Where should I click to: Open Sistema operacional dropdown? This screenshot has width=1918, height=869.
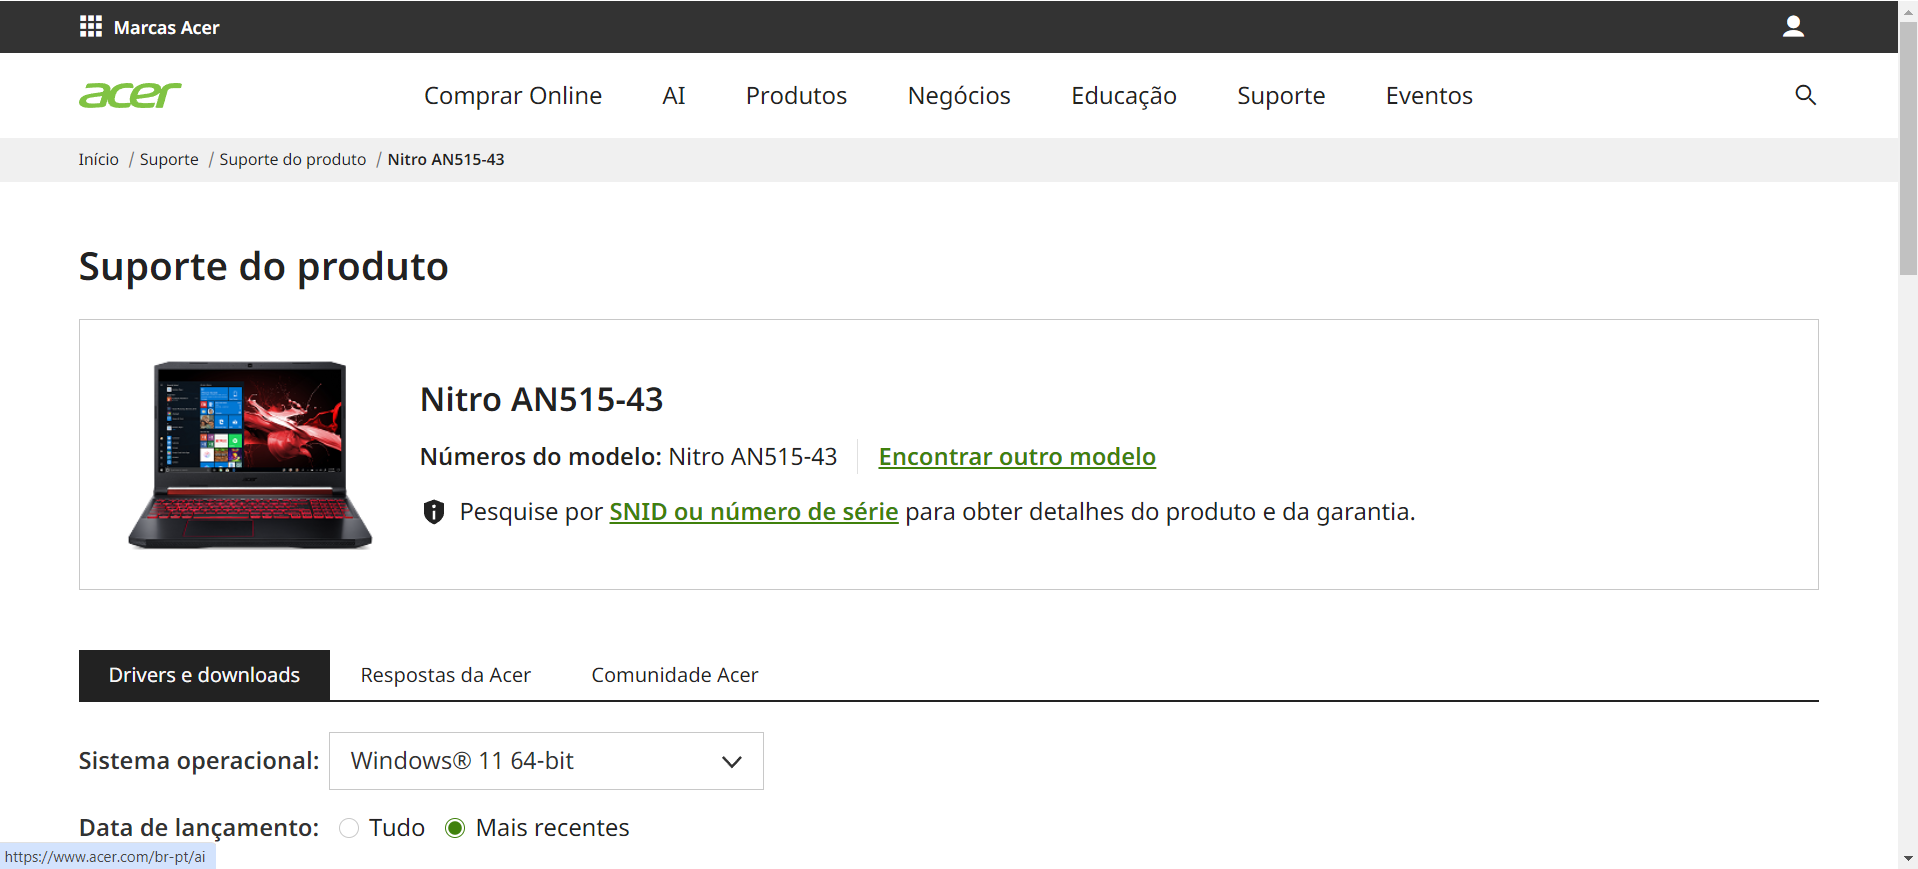click(546, 761)
